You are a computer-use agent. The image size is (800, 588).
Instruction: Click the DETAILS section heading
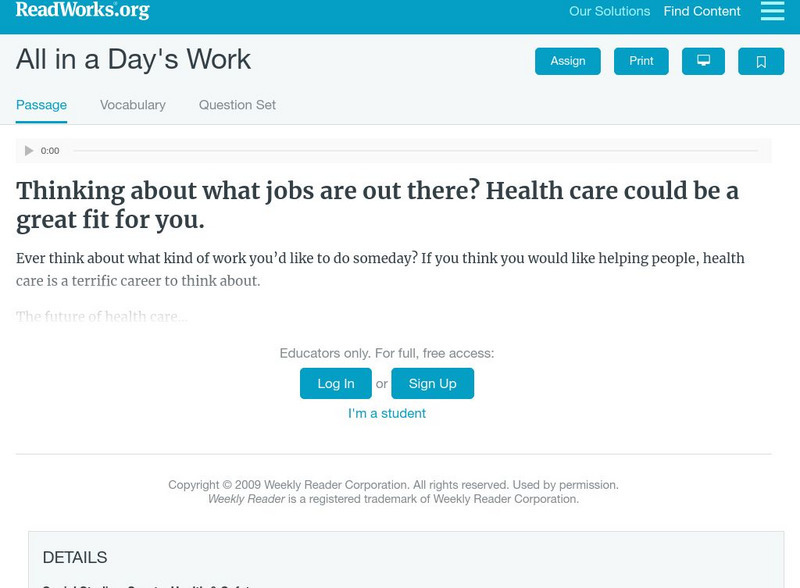pos(75,557)
